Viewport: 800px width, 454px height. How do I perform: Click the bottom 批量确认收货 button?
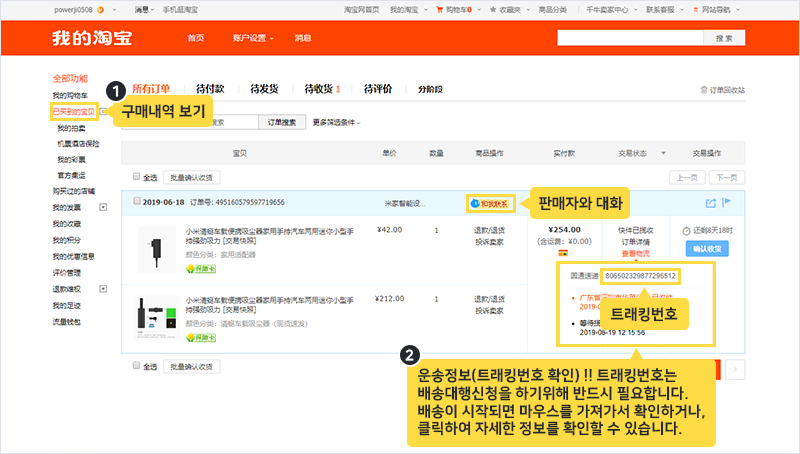coord(192,366)
